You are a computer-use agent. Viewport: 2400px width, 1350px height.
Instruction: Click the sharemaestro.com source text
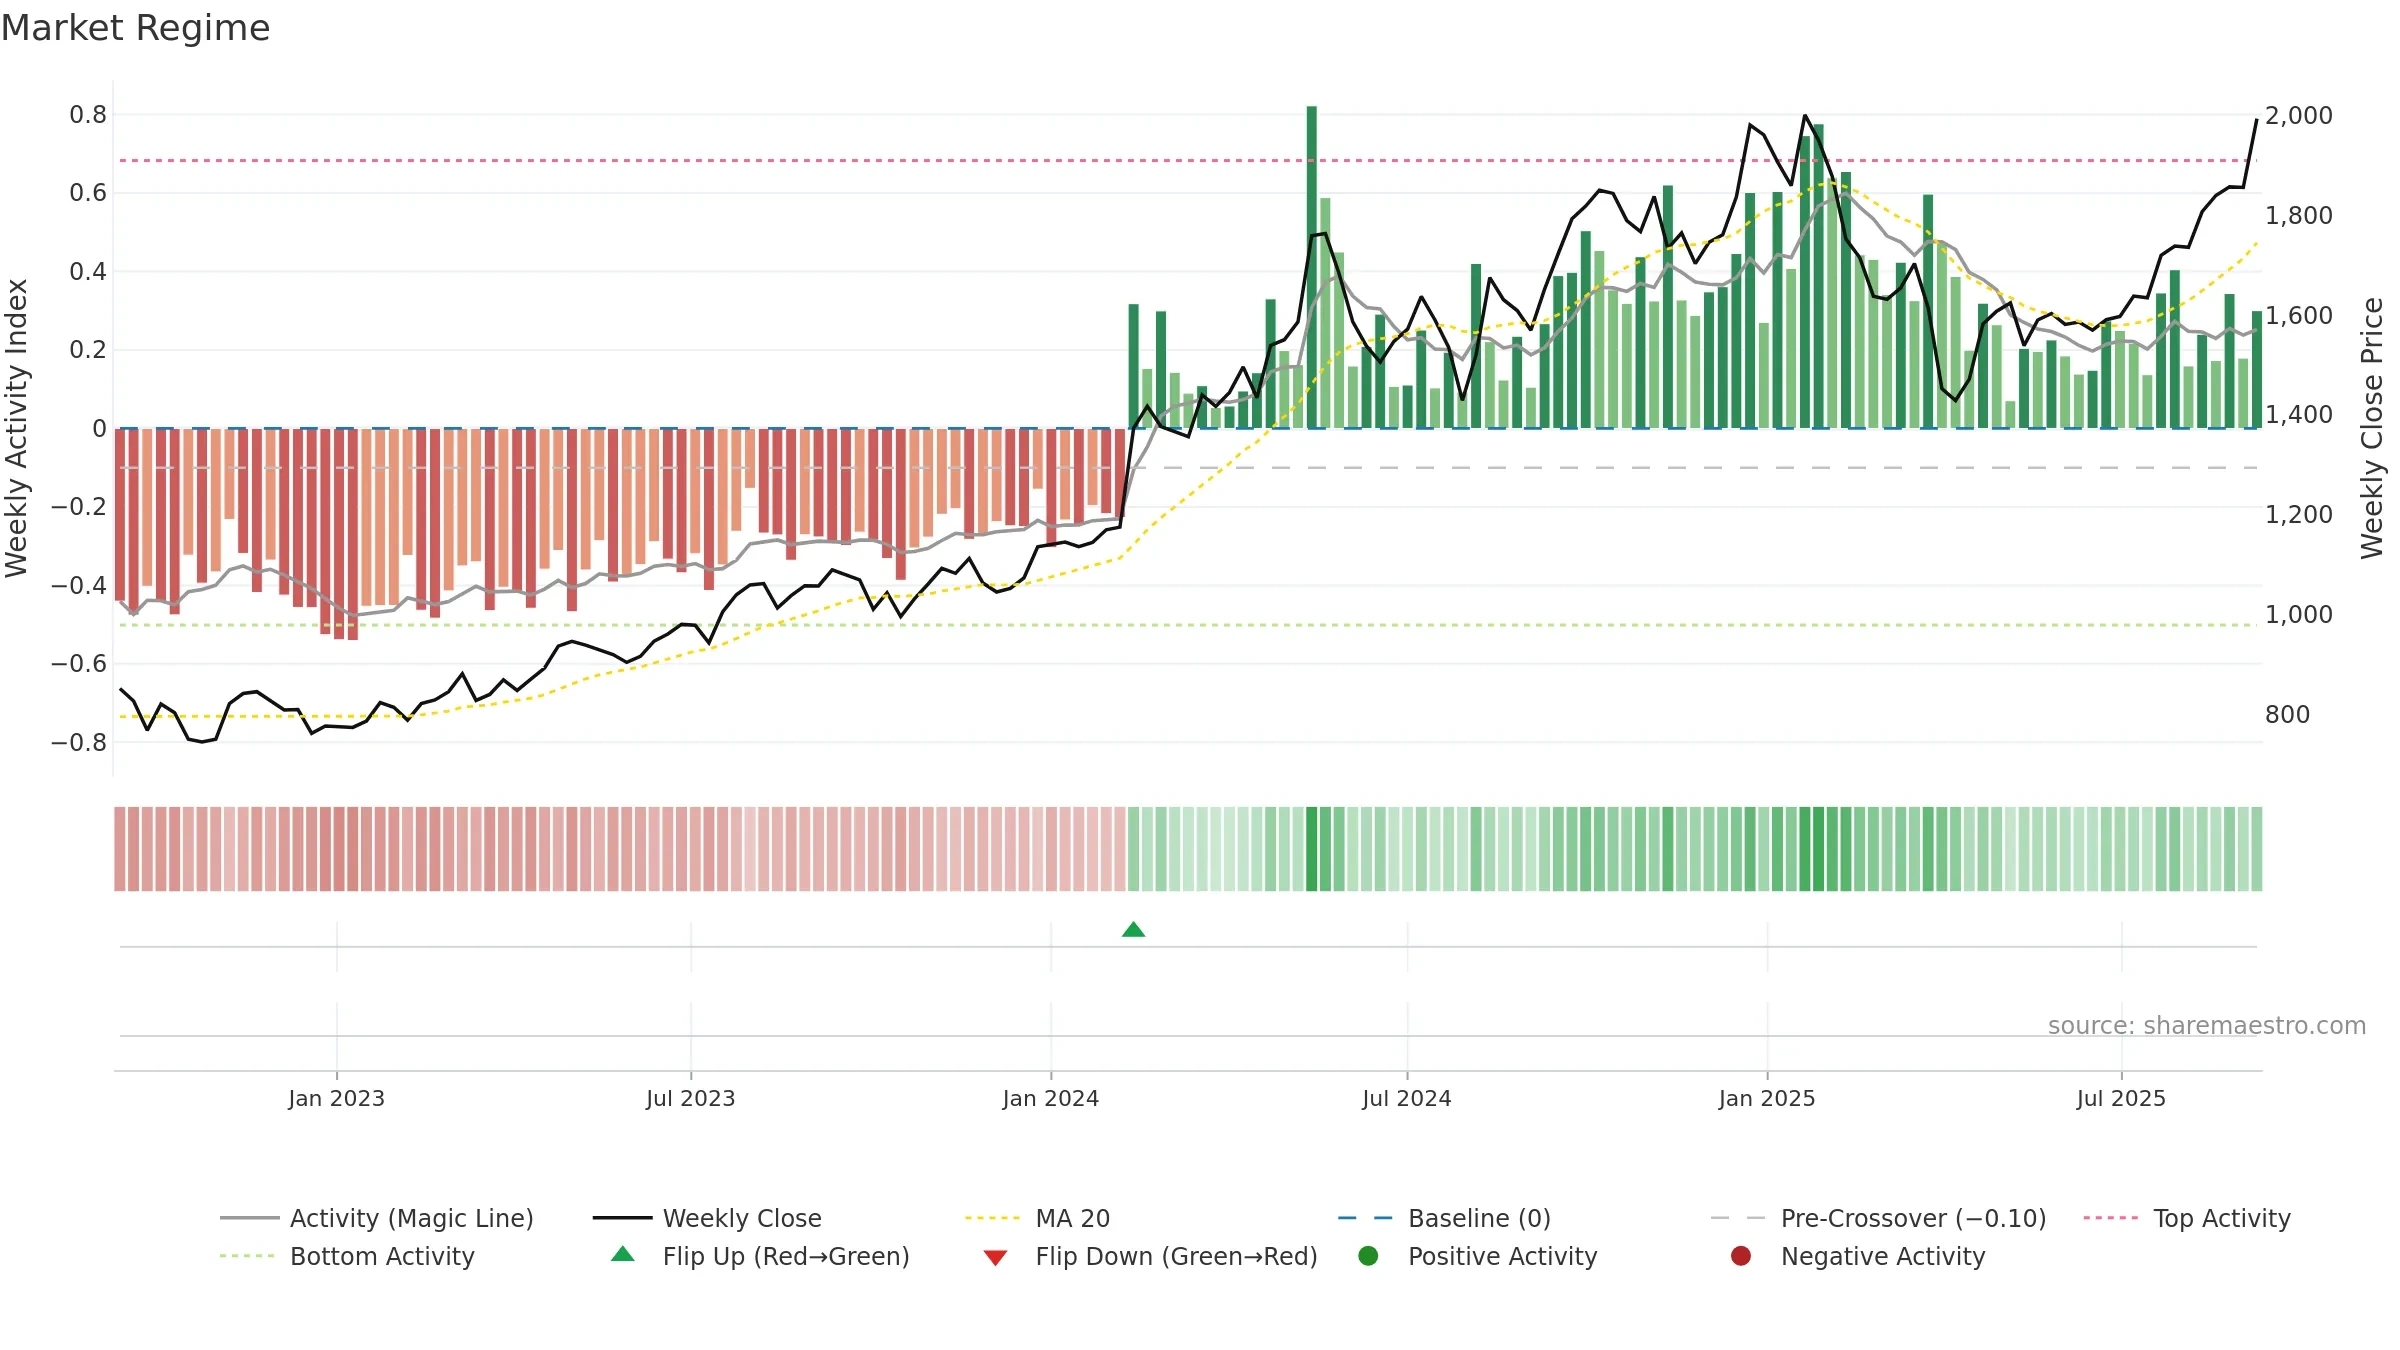coord(2207,1025)
